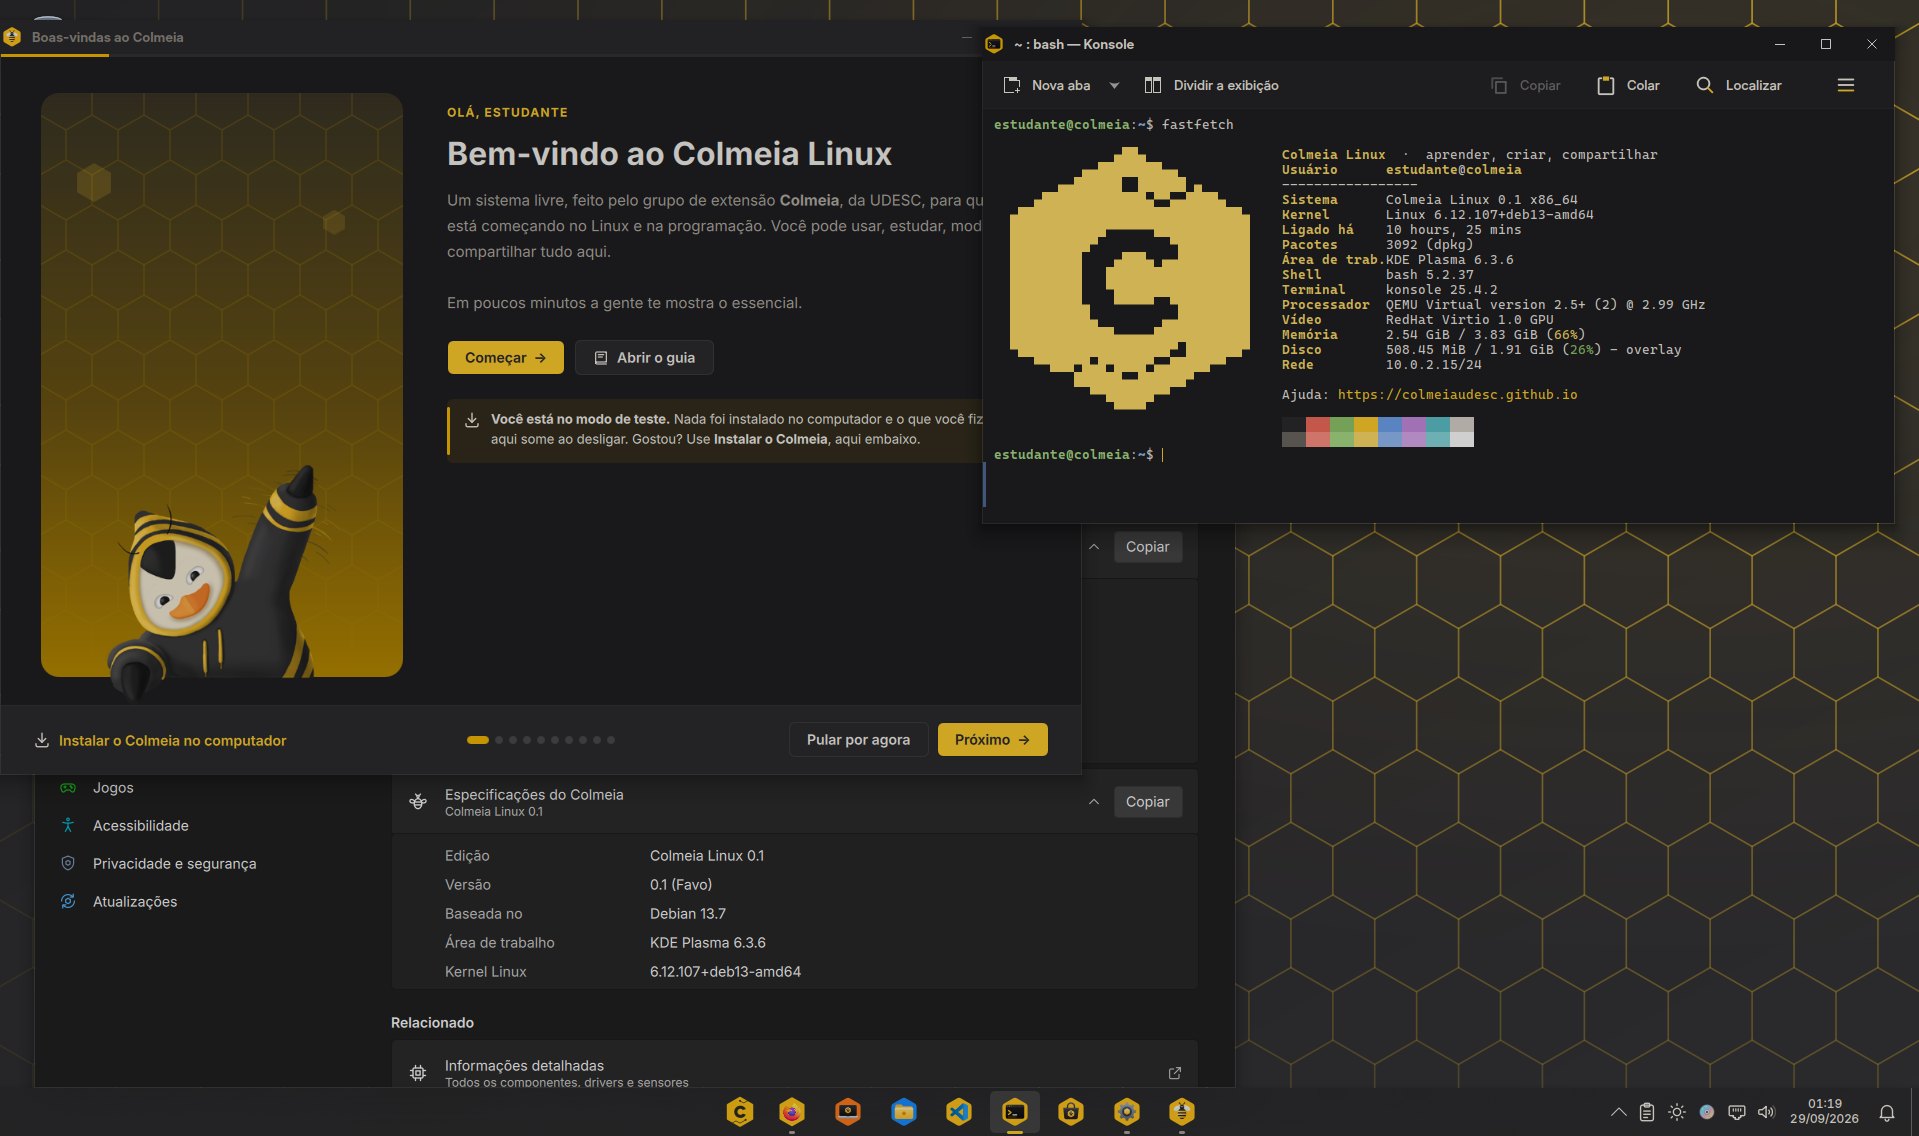Click the KDE Plasma 6.3.6 value in settings
This screenshot has height=1136, width=1919.
[708, 943]
